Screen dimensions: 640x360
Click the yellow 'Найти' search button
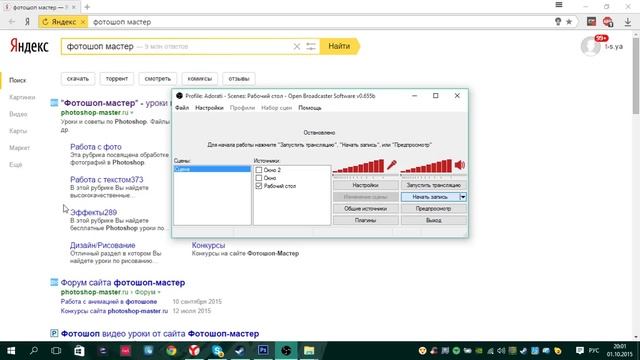click(x=339, y=46)
